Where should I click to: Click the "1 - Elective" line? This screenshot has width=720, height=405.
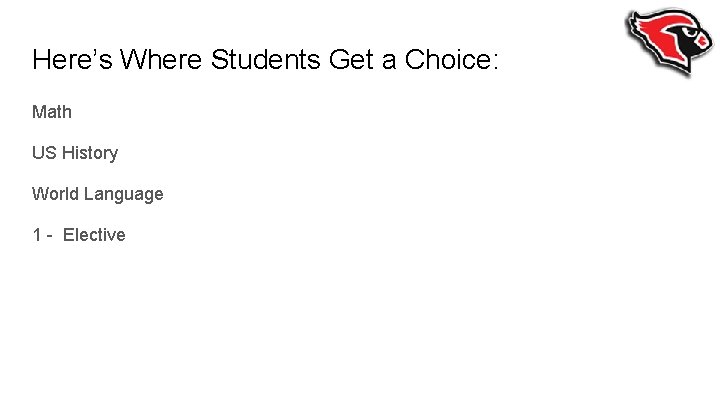click(x=79, y=235)
